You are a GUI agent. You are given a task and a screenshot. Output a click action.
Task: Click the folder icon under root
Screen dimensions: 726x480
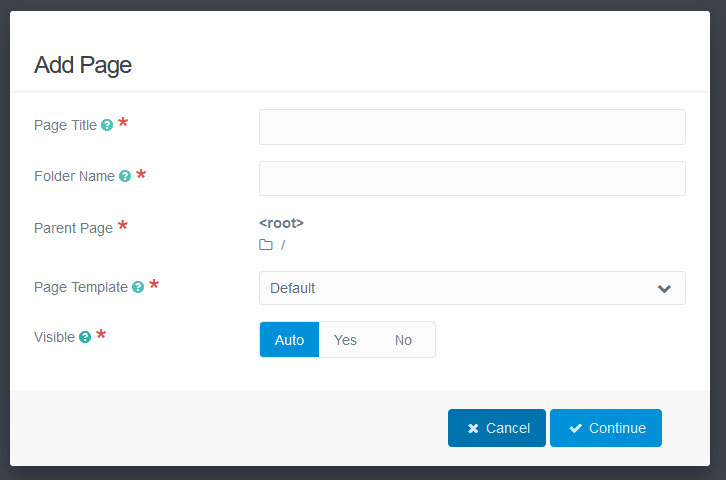[x=266, y=245]
